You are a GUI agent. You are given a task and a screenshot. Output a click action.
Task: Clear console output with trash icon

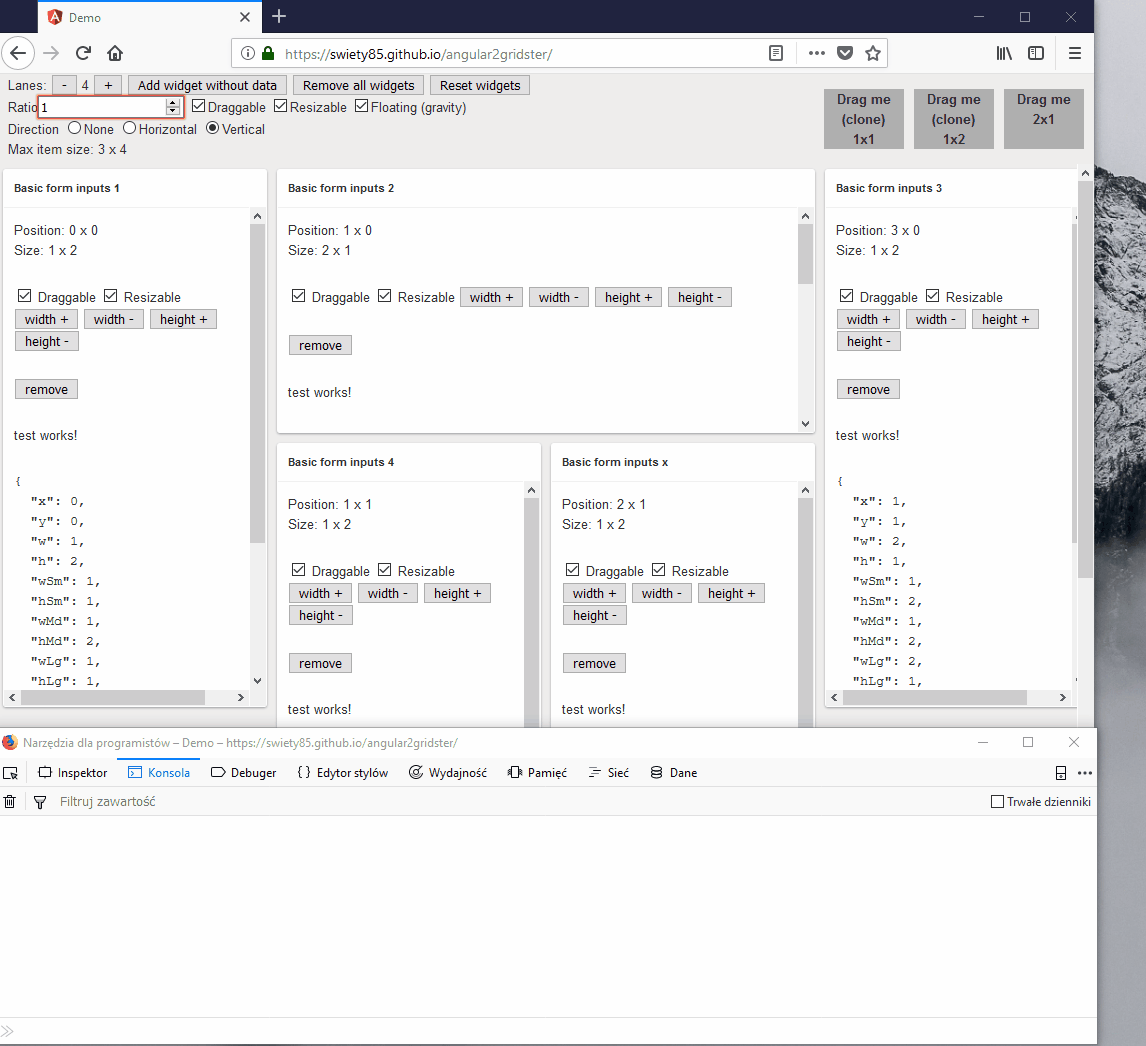(10, 802)
